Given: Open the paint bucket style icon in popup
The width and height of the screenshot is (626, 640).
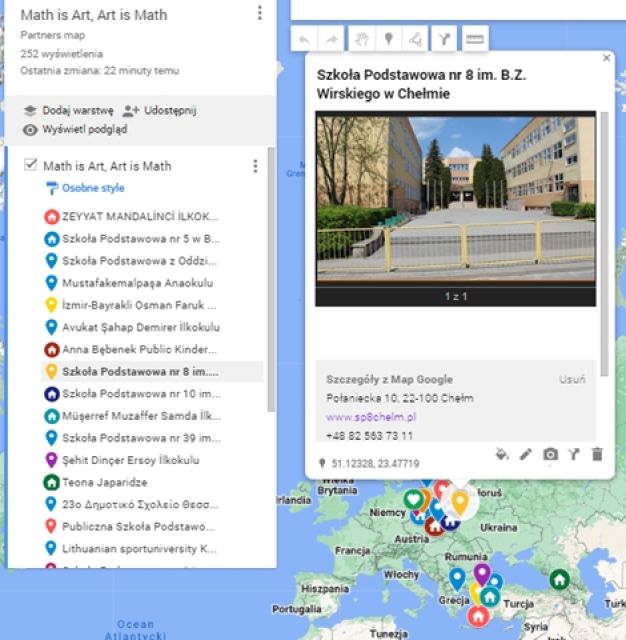Looking at the screenshot, I should (x=502, y=454).
